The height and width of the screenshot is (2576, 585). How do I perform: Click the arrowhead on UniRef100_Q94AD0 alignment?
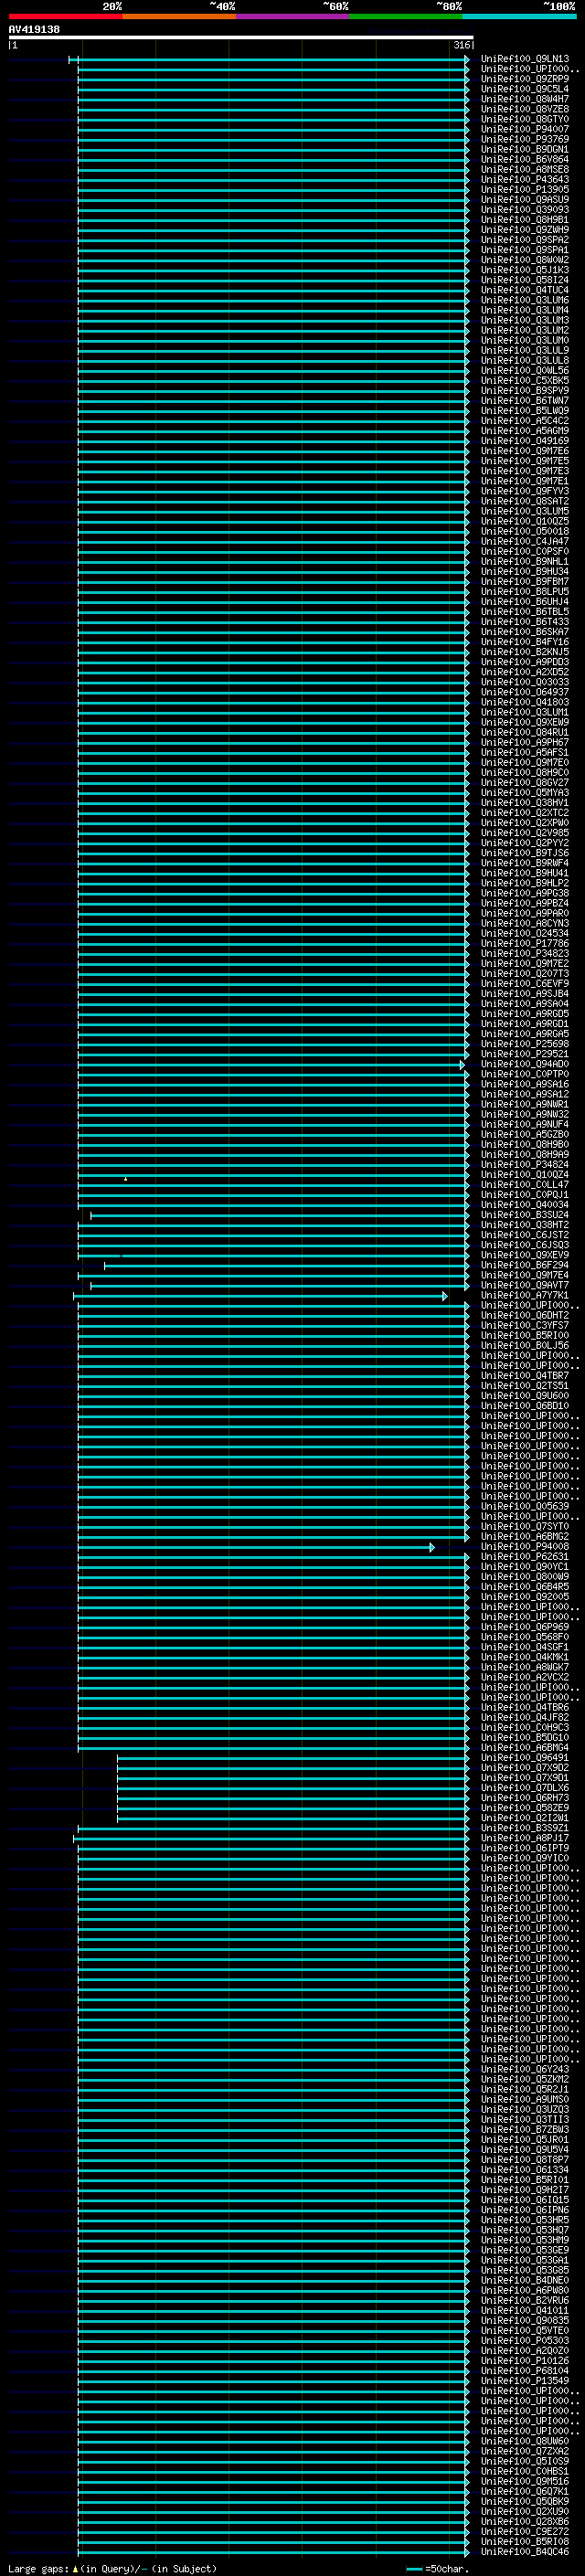click(463, 1065)
